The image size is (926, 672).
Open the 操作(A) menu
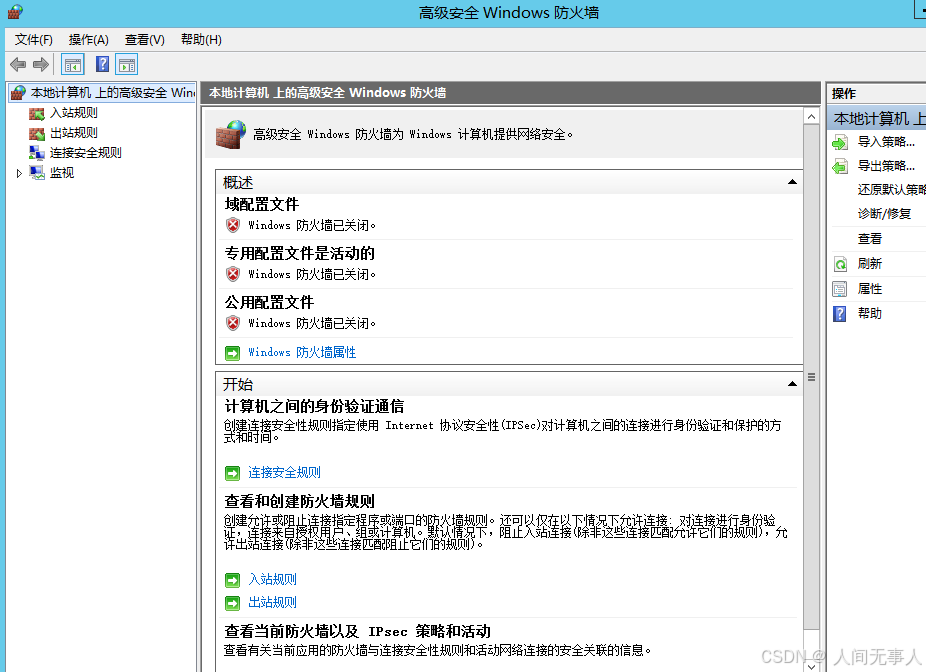pos(89,40)
